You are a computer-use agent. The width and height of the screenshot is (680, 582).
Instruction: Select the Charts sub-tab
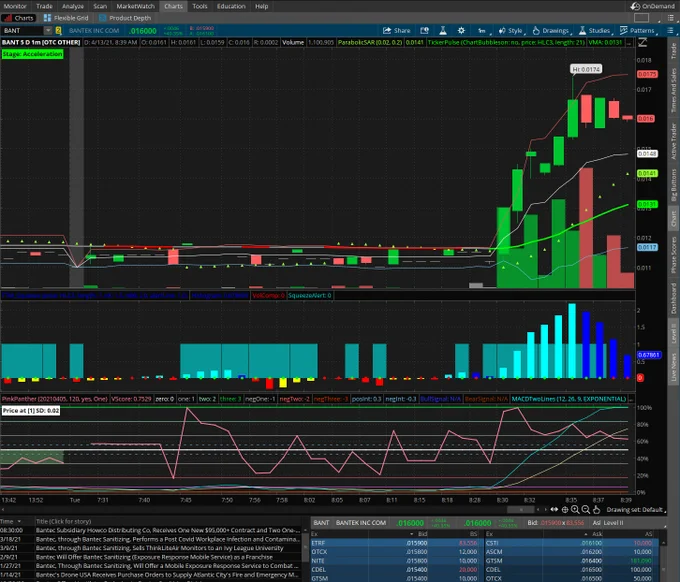pyautogui.click(x=19, y=18)
